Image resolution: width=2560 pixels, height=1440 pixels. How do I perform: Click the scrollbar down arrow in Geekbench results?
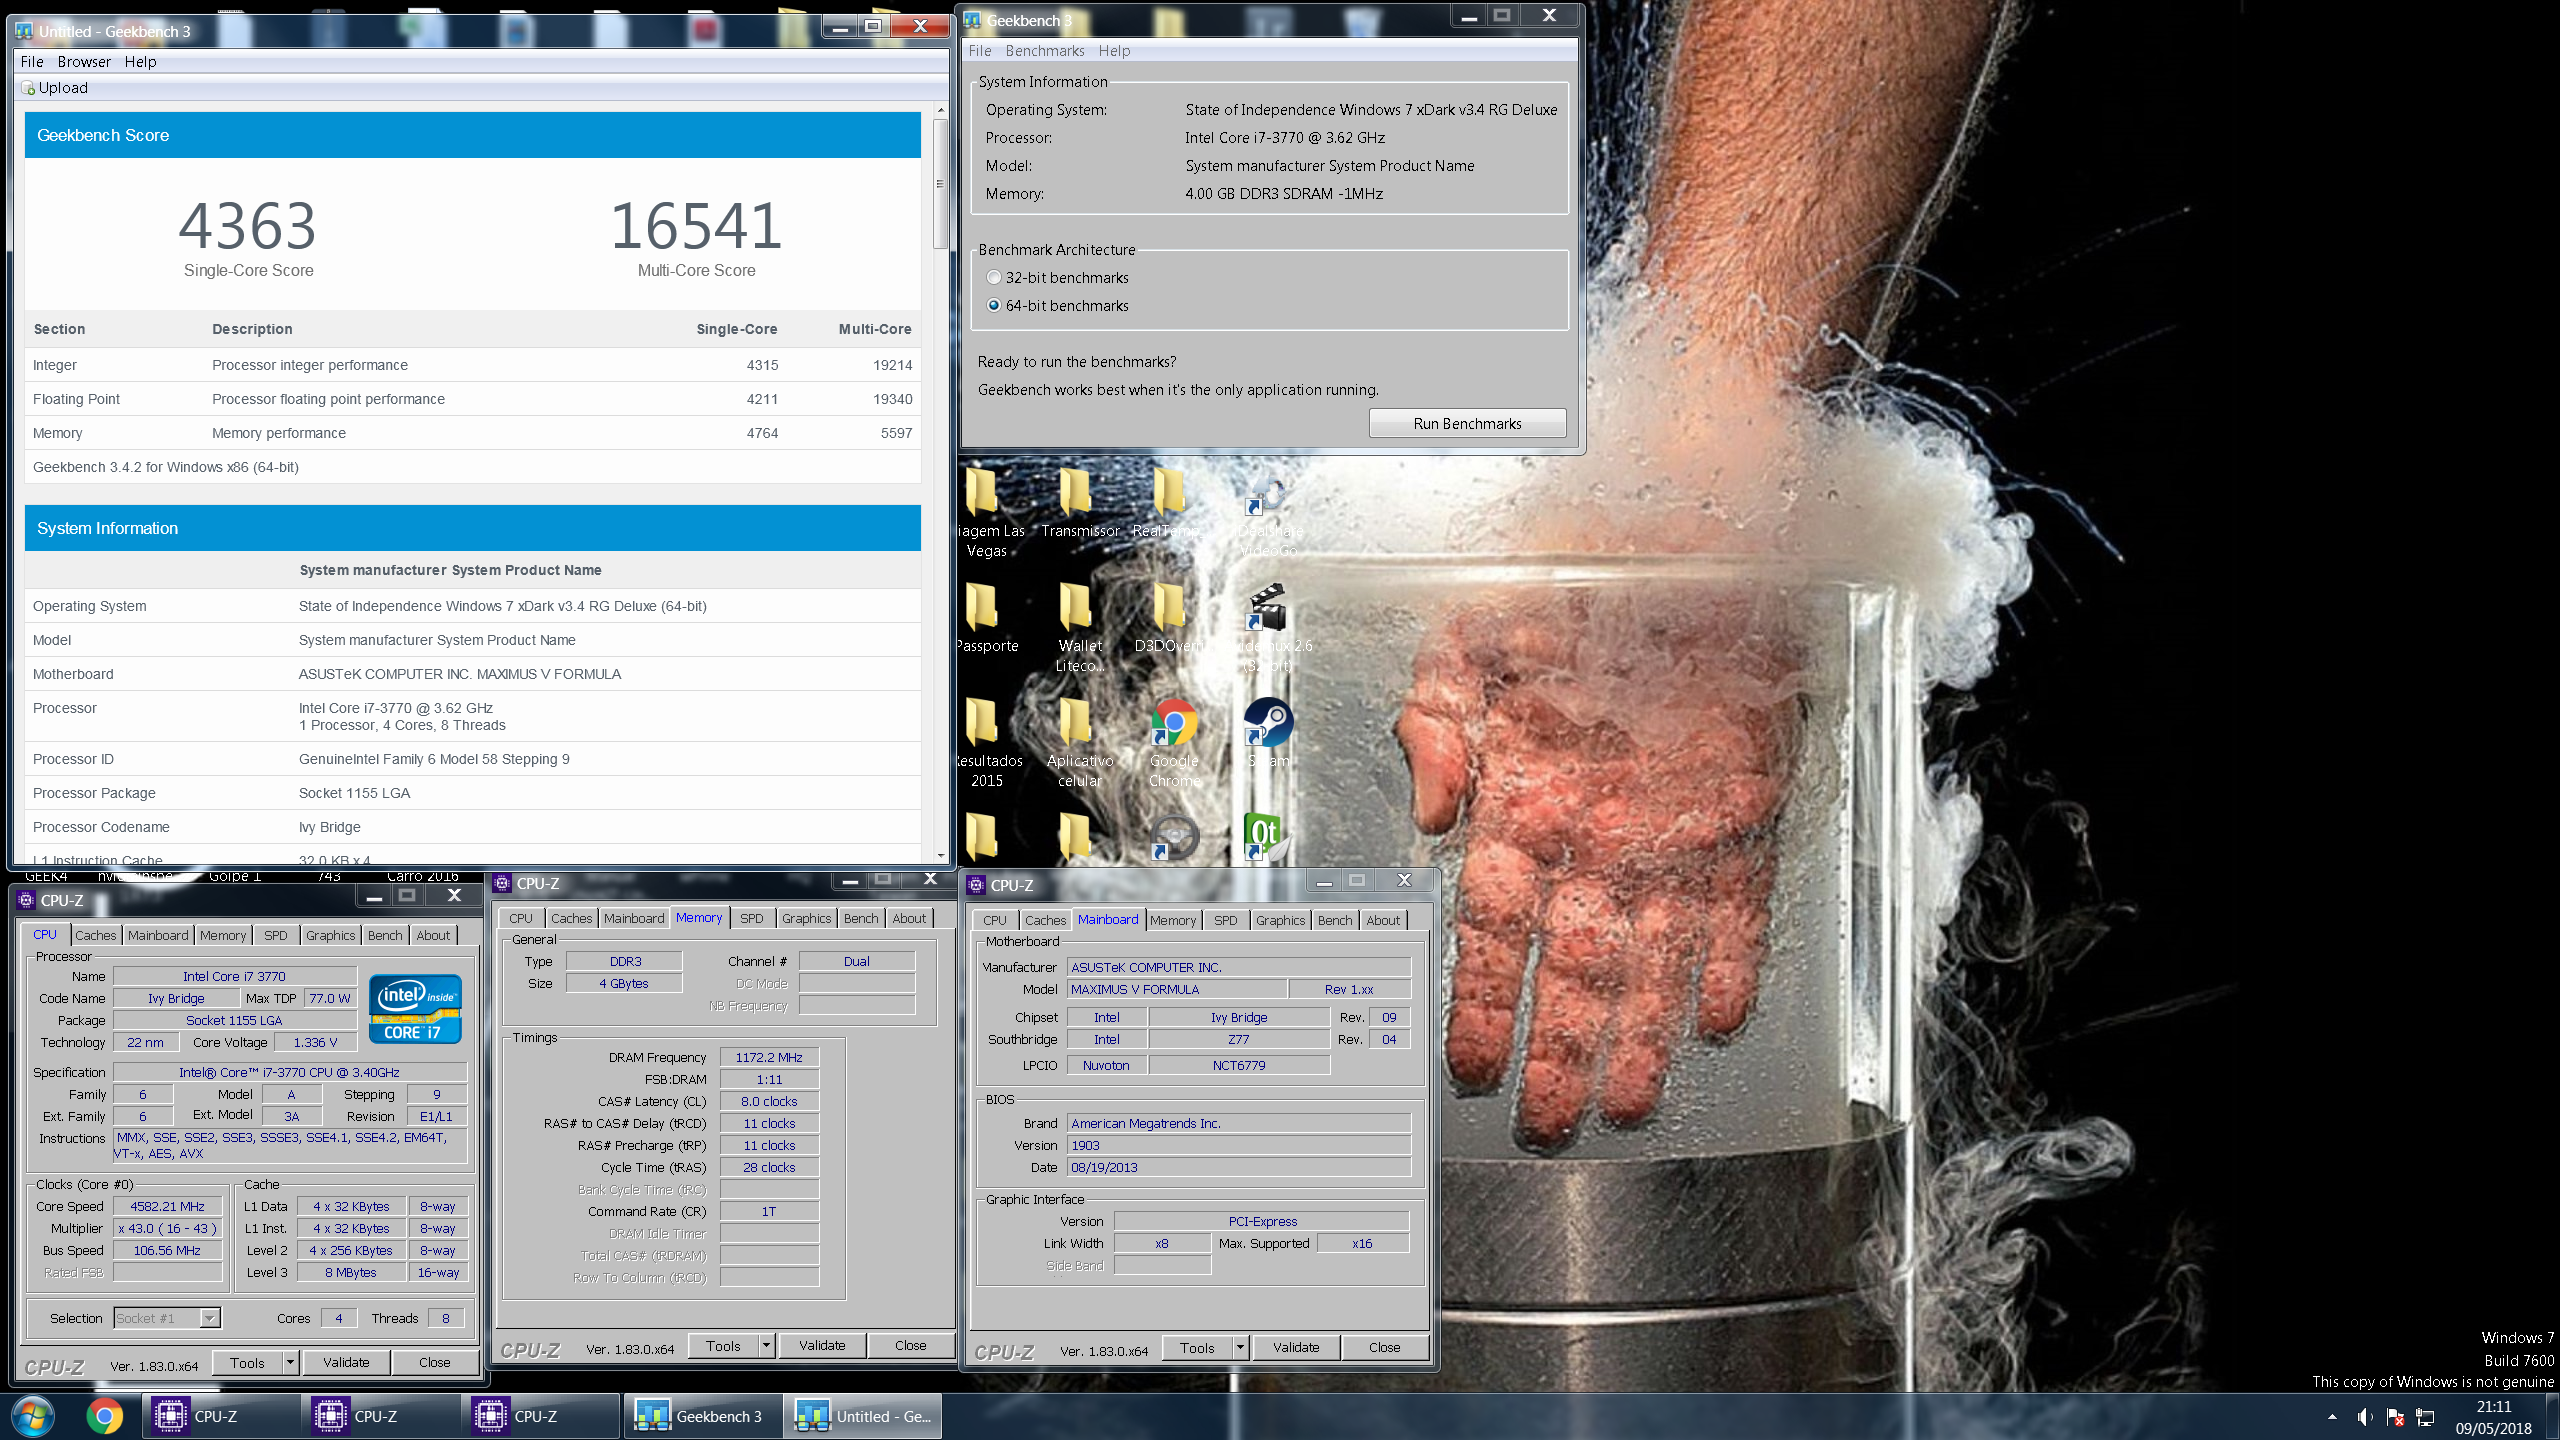(x=940, y=856)
